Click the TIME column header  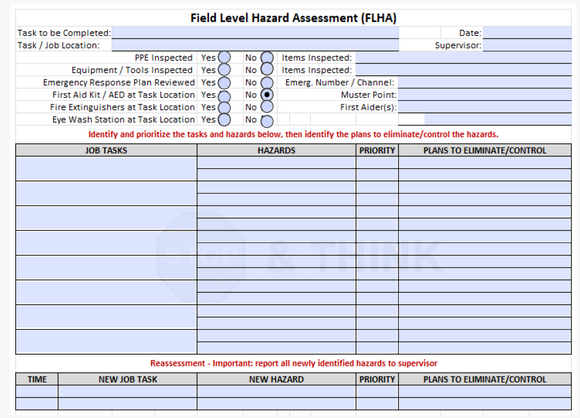pos(37,379)
